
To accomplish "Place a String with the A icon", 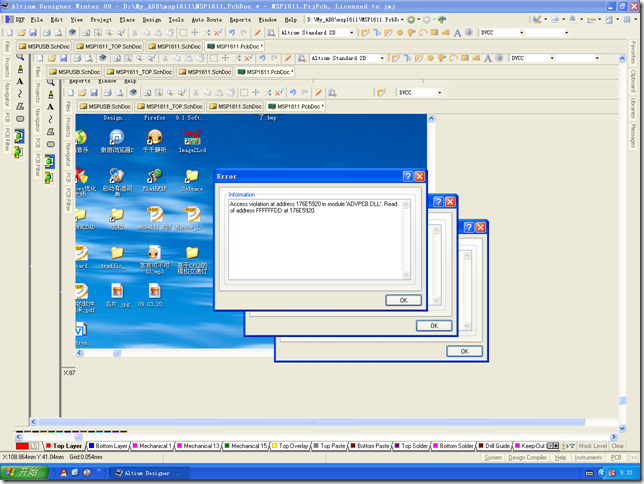I will pyautogui.click(x=457, y=33).
